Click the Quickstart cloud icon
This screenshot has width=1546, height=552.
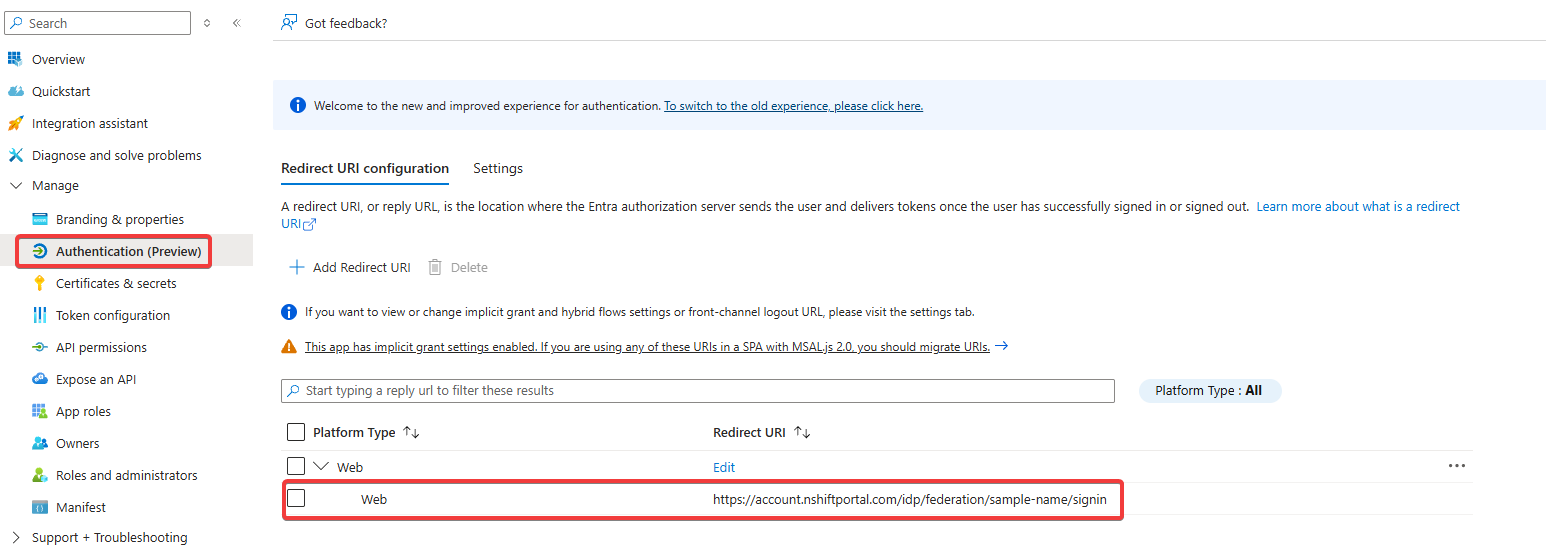pos(15,91)
